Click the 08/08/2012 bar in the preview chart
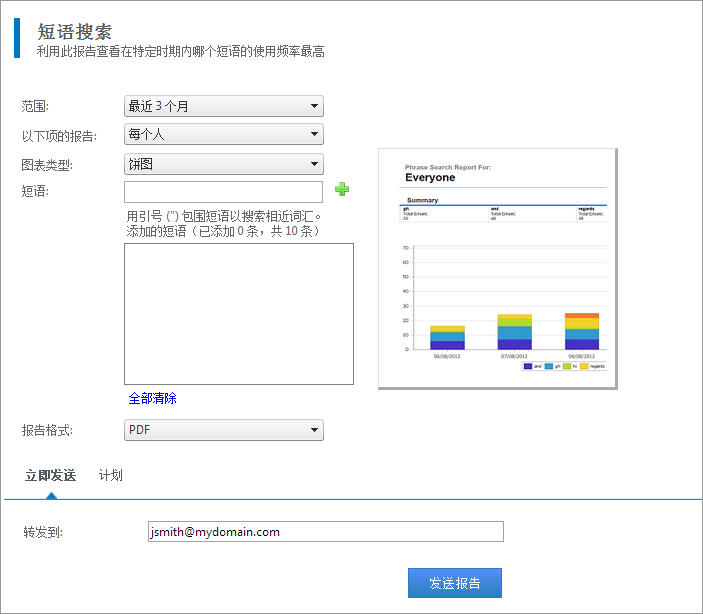Image resolution: width=703 pixels, height=614 pixels. [x=582, y=331]
